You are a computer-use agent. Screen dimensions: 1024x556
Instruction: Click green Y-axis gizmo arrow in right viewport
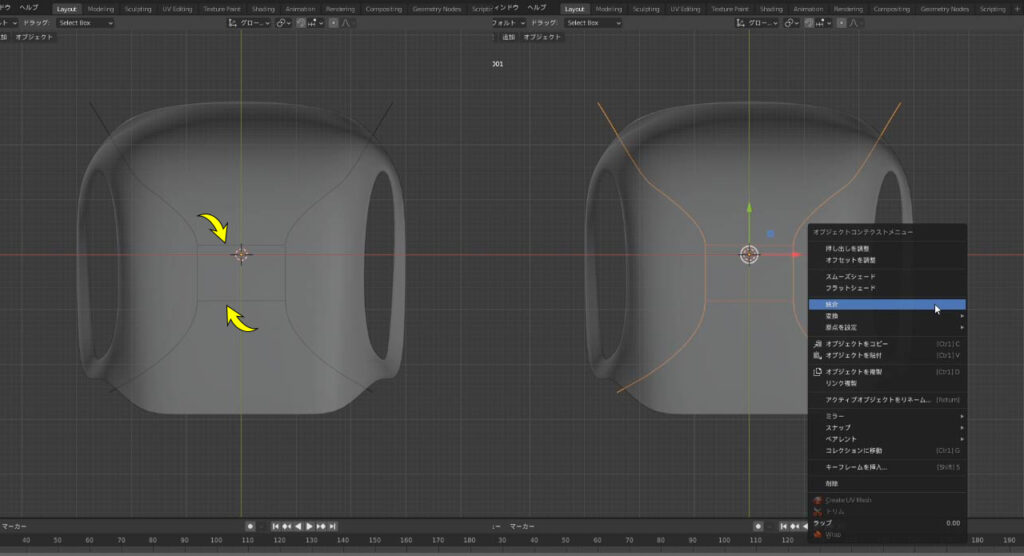749,208
